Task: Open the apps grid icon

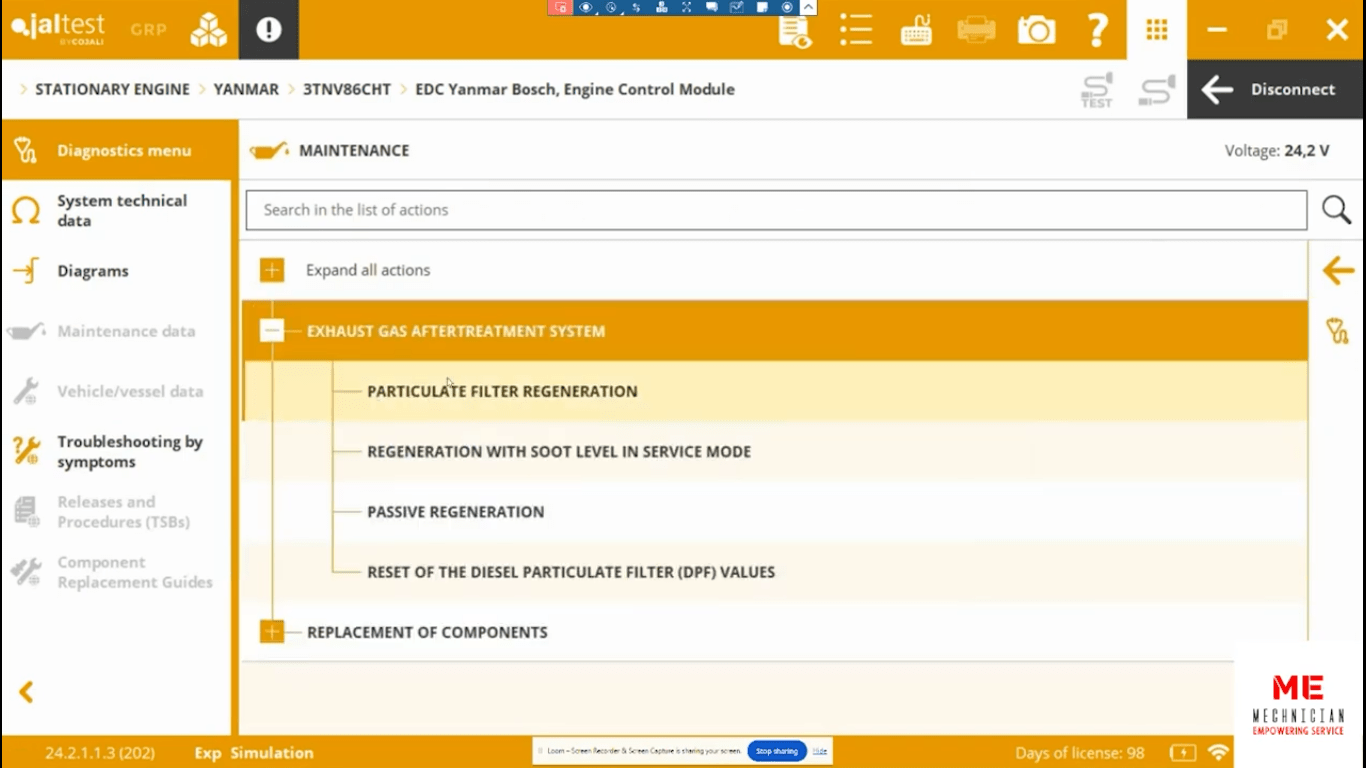Action: click(x=1156, y=30)
